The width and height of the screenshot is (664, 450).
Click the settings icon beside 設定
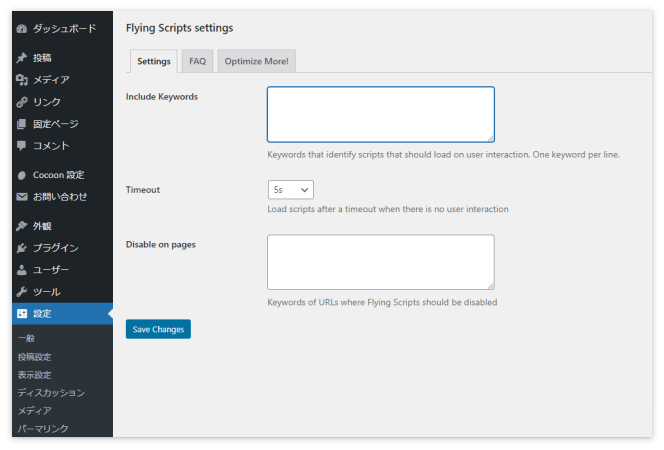pos(22,314)
